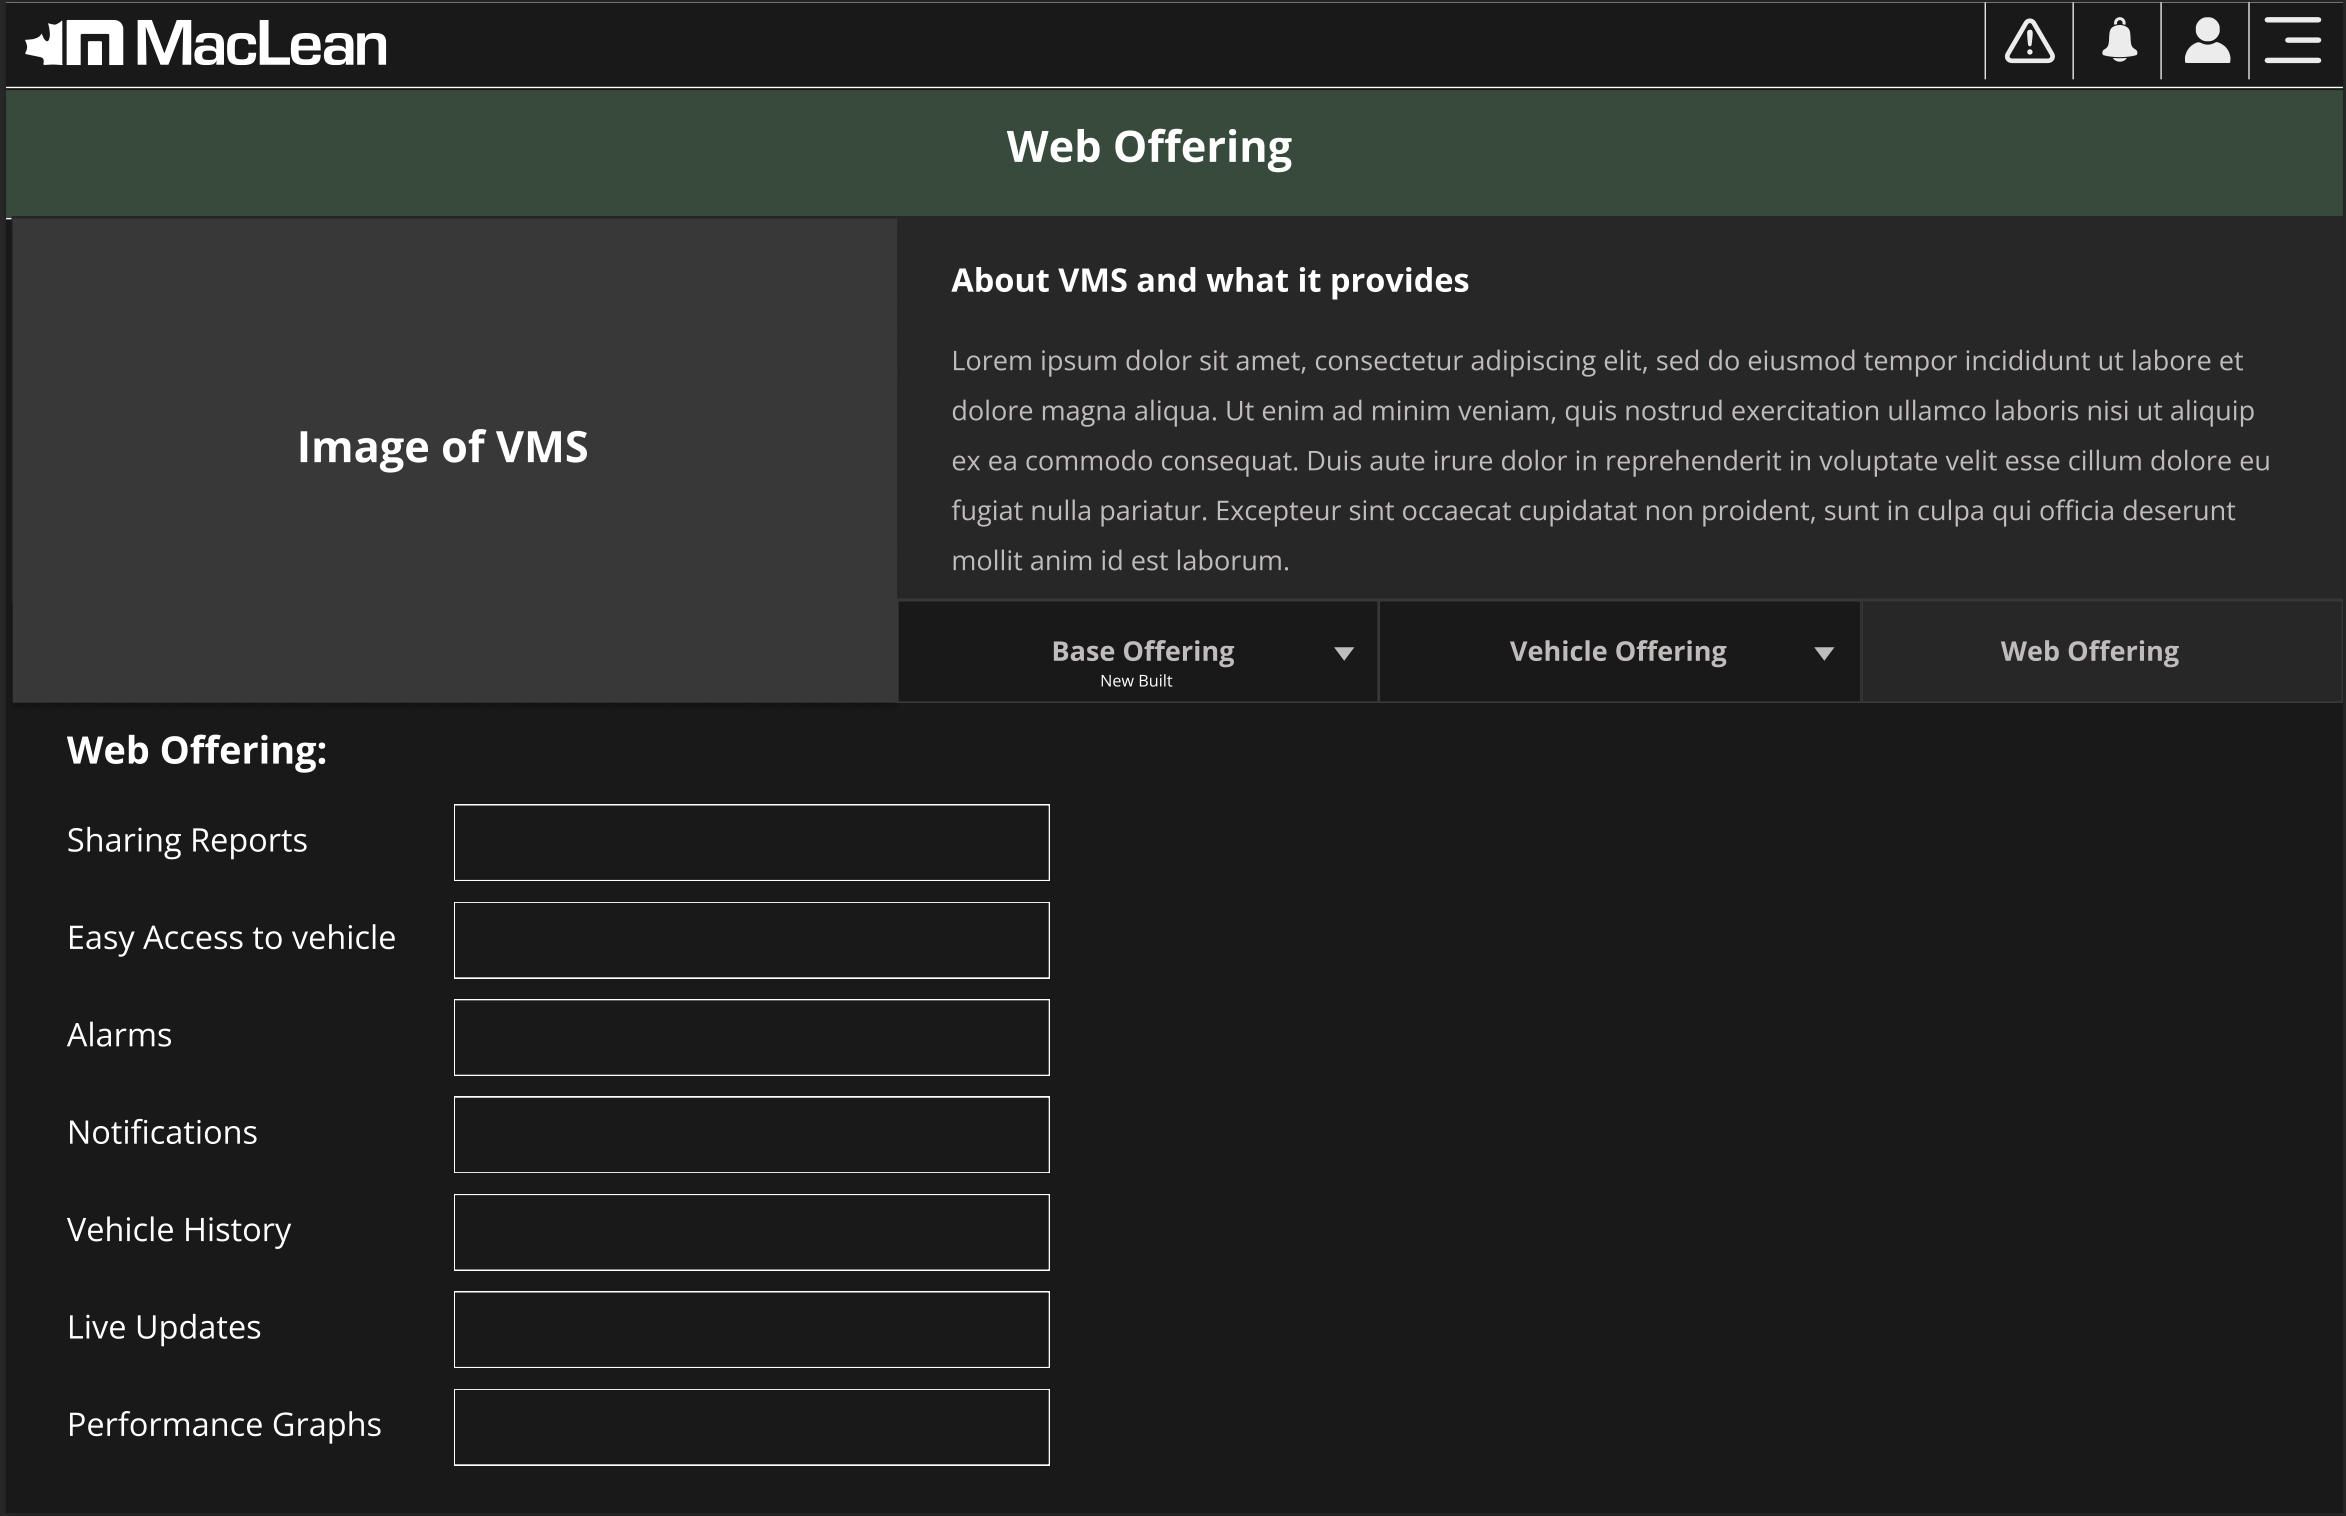2346x1516 pixels.
Task: Focus the Performance Graphs input box
Action: point(751,1427)
